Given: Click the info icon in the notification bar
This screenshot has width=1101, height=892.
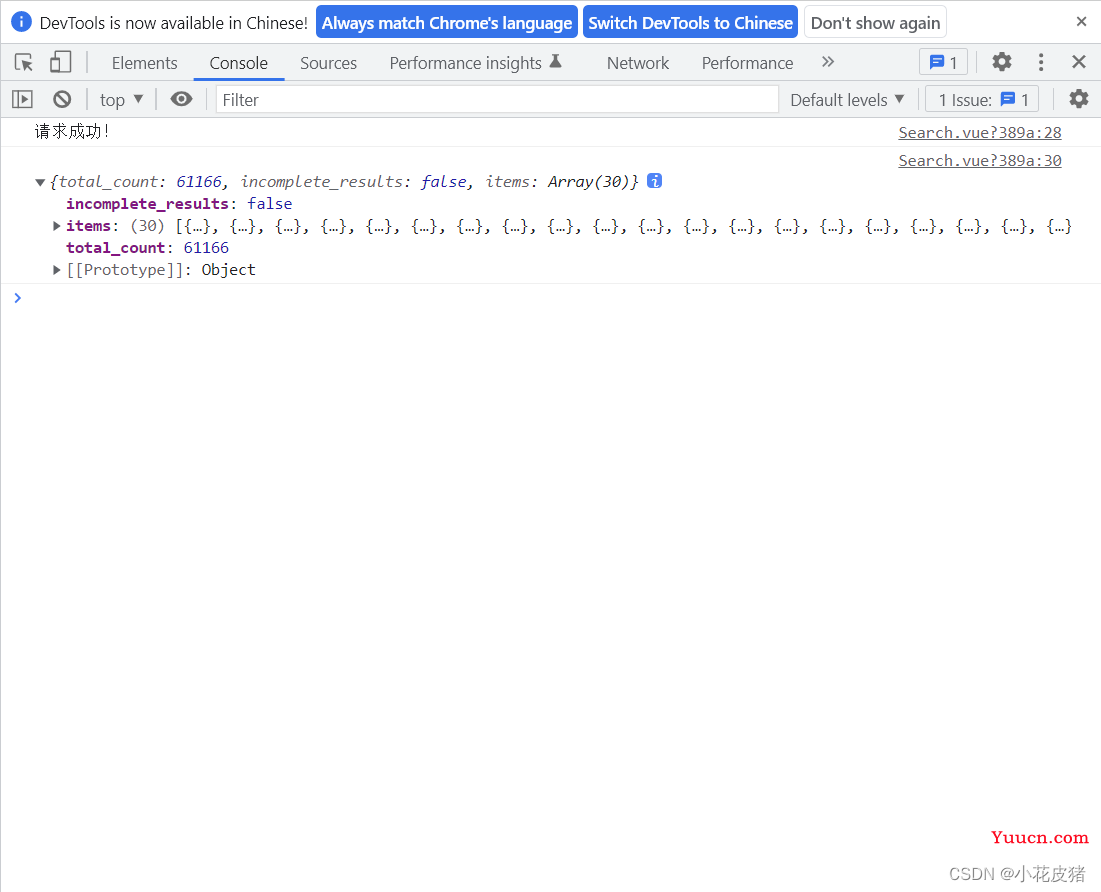Looking at the screenshot, I should [x=21, y=22].
